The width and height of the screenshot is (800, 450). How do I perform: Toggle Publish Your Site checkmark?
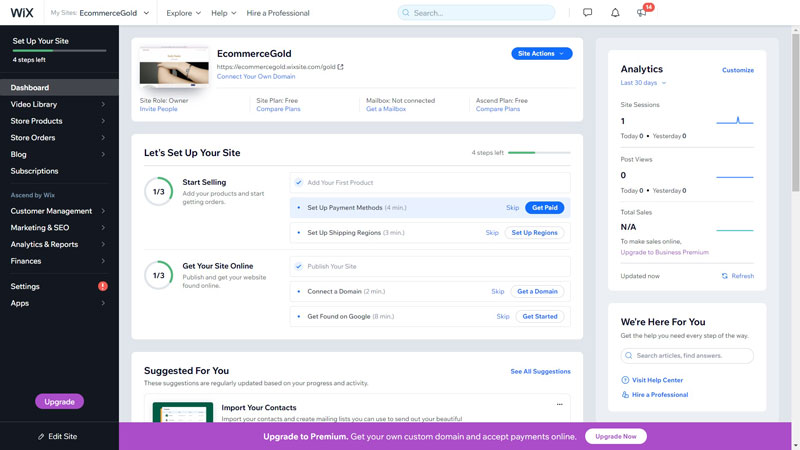(x=298, y=266)
